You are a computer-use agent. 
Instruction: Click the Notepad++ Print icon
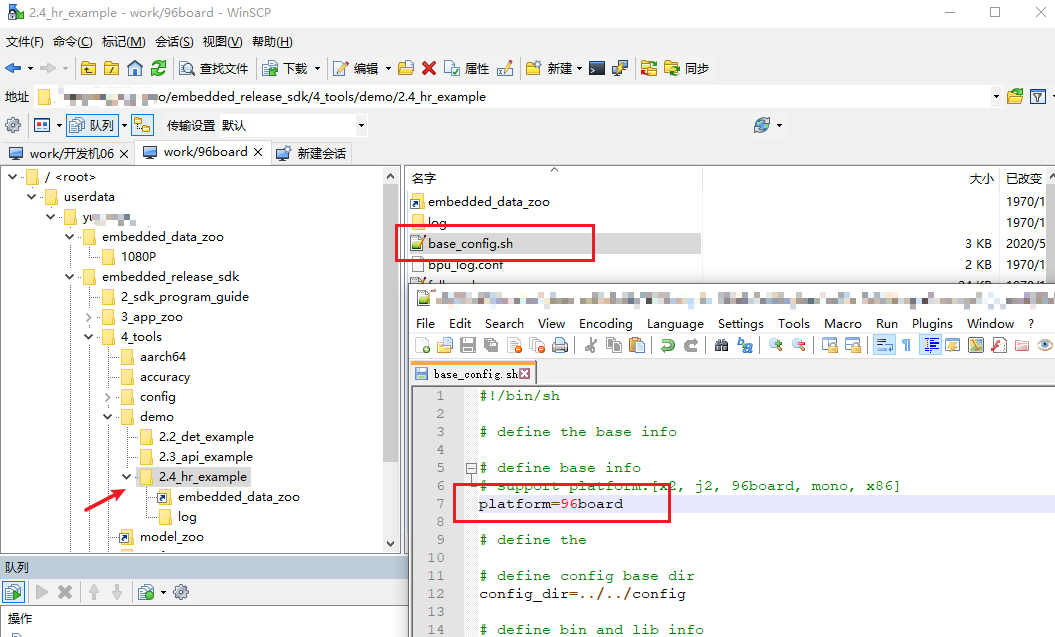[x=560, y=345]
